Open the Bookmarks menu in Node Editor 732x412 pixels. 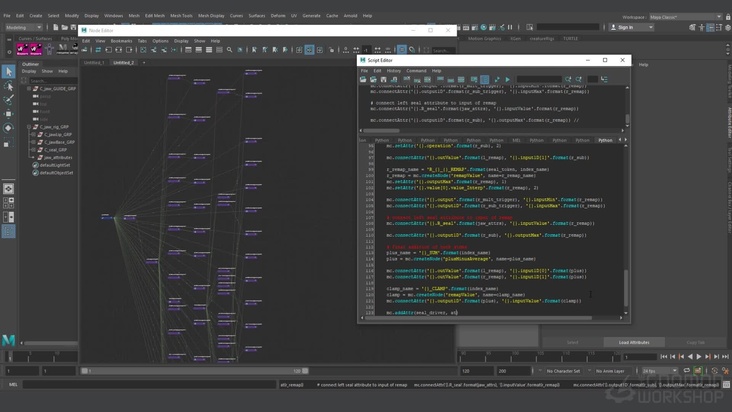(x=121, y=41)
